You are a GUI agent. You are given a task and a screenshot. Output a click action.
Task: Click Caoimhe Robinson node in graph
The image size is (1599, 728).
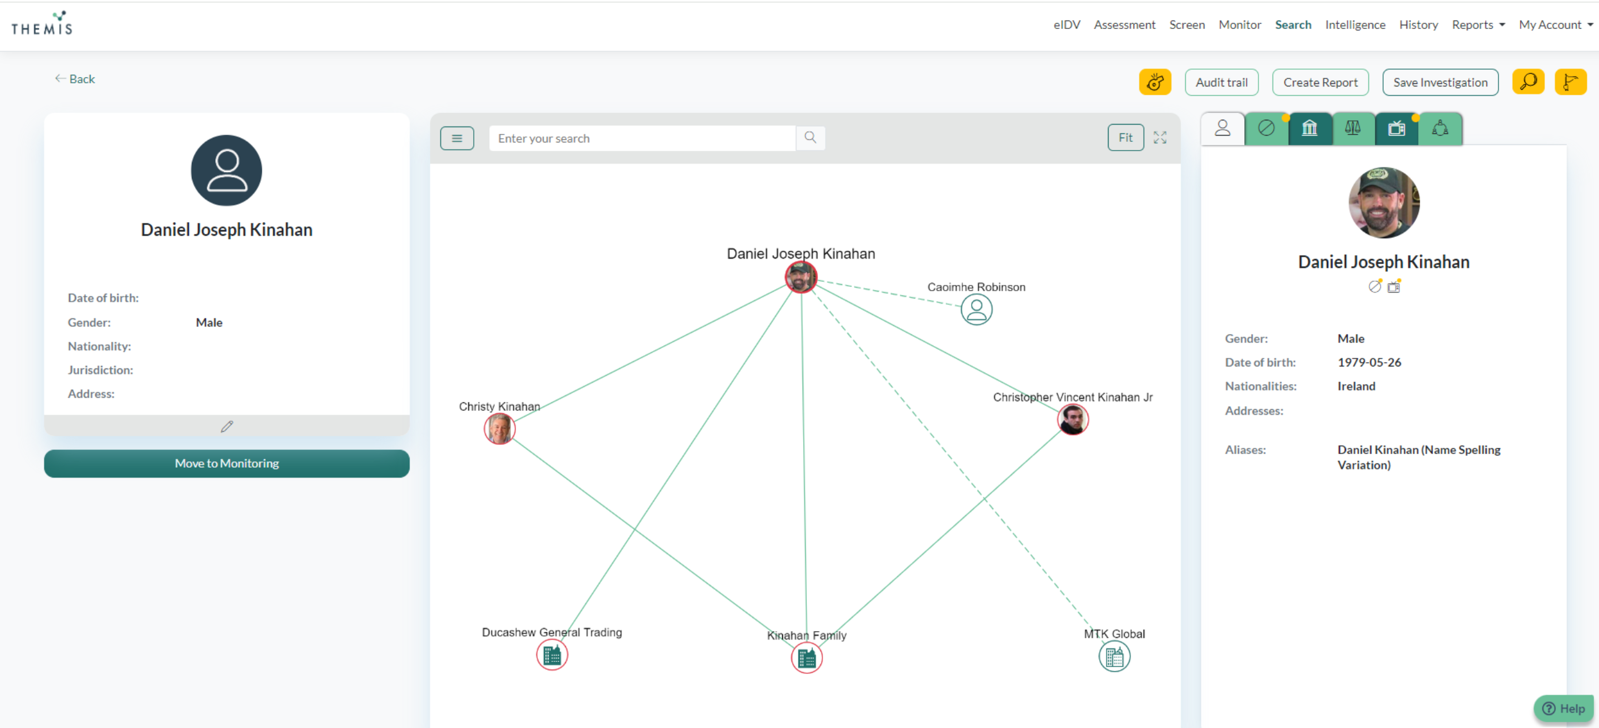[977, 310]
